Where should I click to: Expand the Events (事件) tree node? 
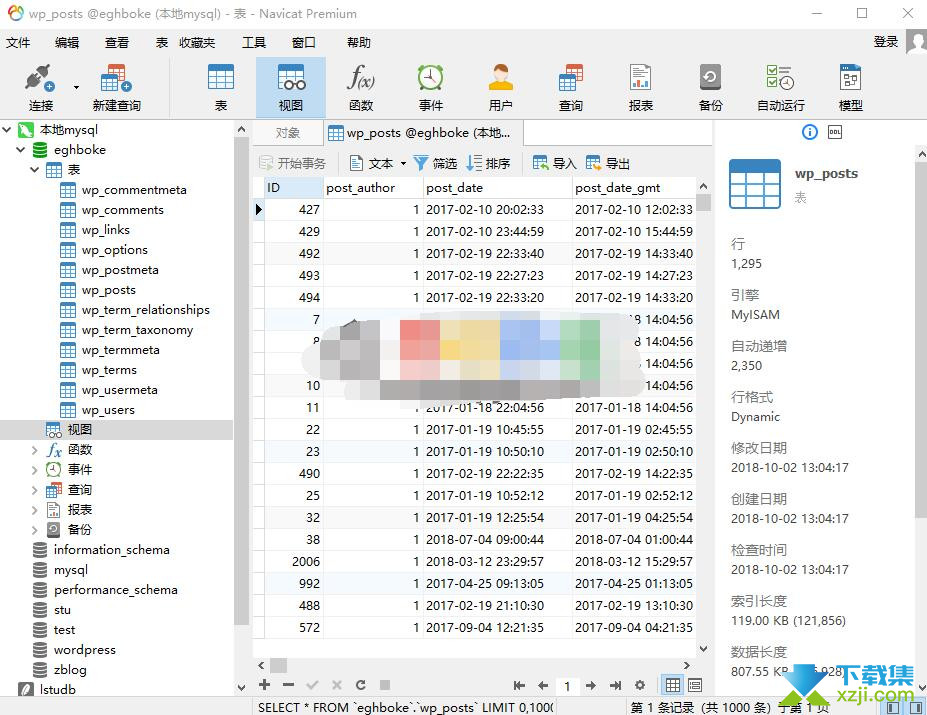click(x=34, y=470)
